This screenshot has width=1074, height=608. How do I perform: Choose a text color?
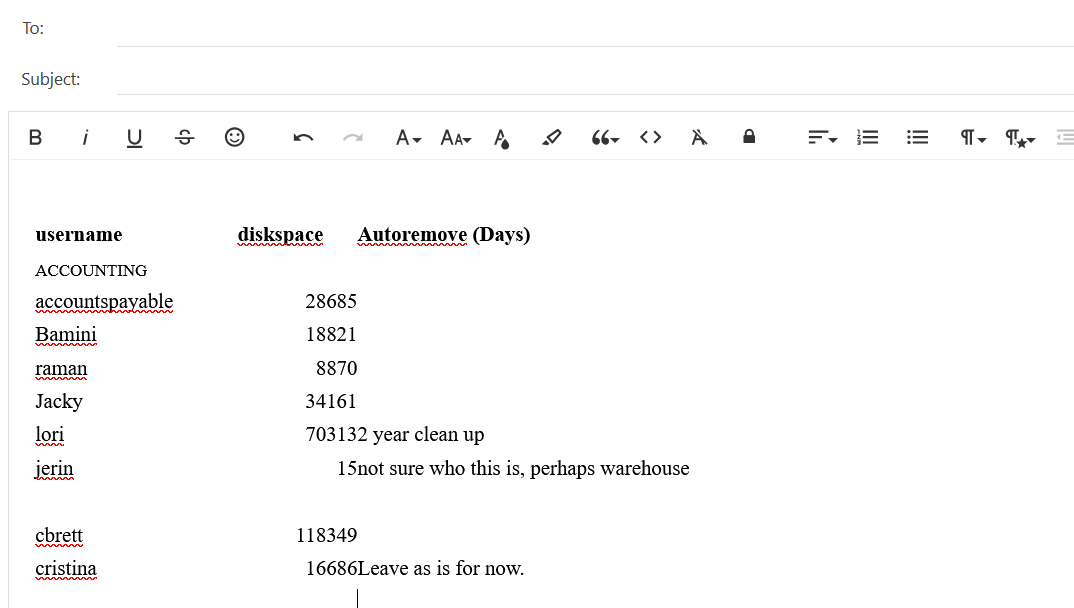(x=501, y=137)
